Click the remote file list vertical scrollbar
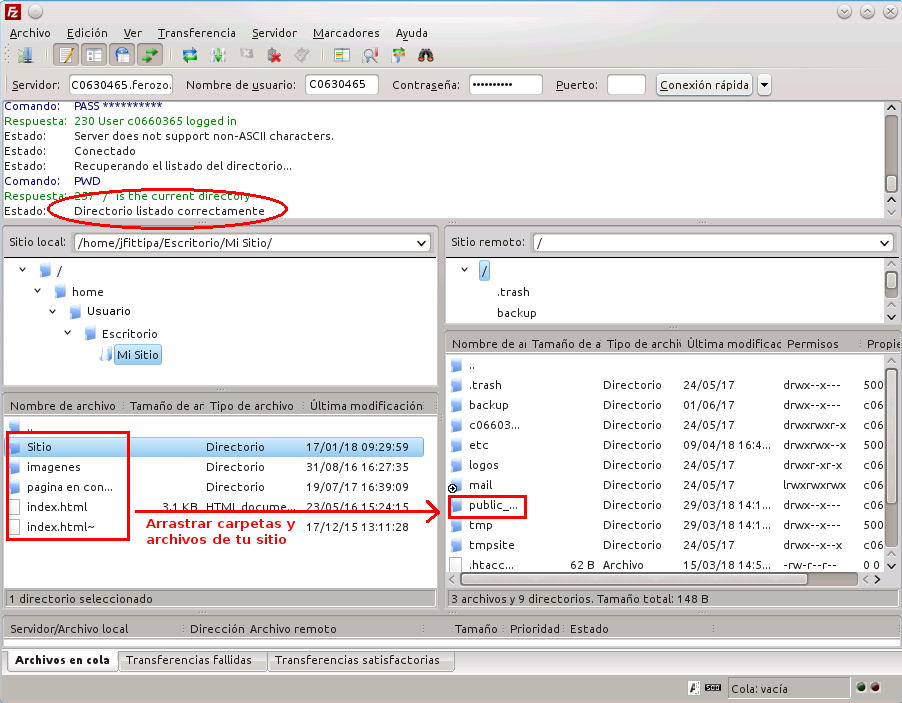 coord(891,463)
